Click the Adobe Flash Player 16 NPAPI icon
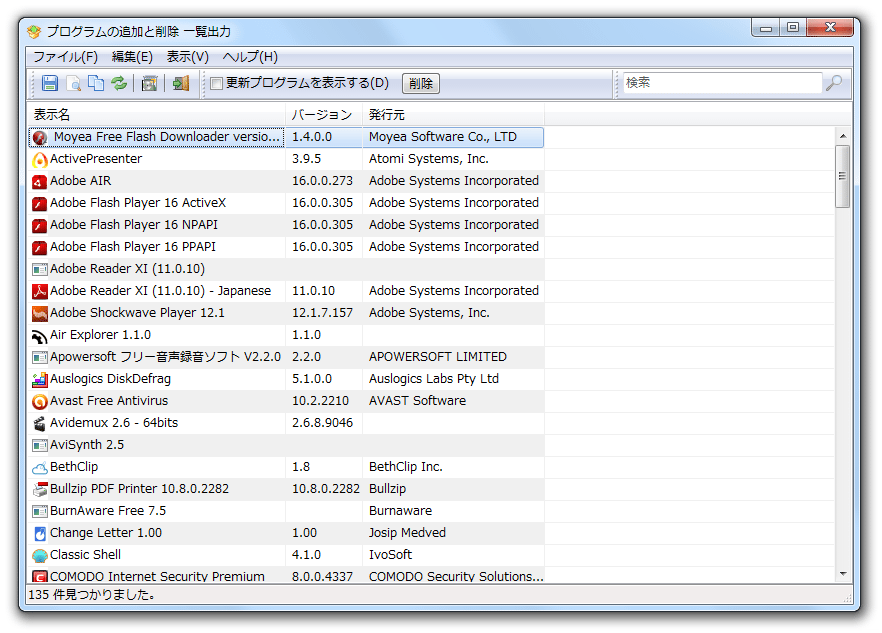The width and height of the screenshot is (882, 633). (x=40, y=226)
